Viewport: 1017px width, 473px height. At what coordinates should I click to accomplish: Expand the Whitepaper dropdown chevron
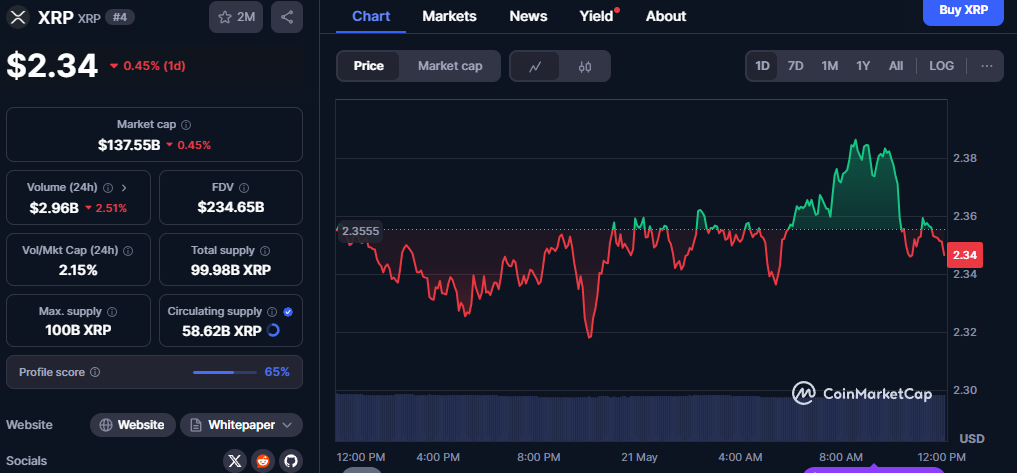(288, 426)
